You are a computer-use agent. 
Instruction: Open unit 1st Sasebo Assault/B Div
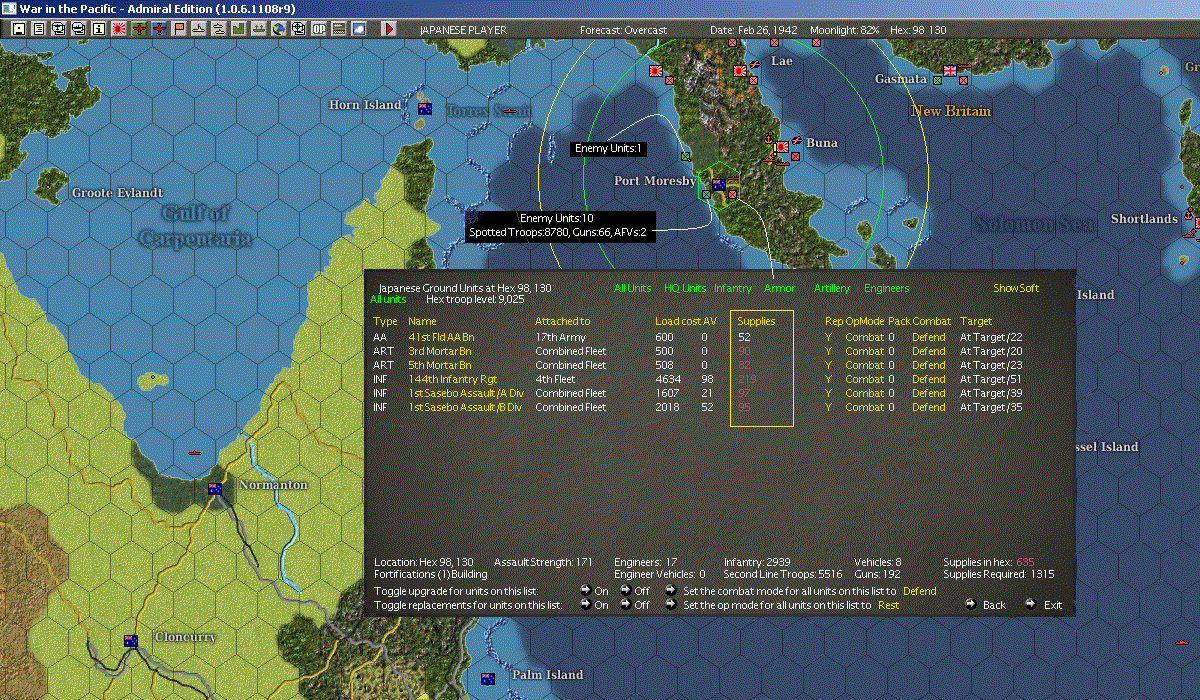465,407
